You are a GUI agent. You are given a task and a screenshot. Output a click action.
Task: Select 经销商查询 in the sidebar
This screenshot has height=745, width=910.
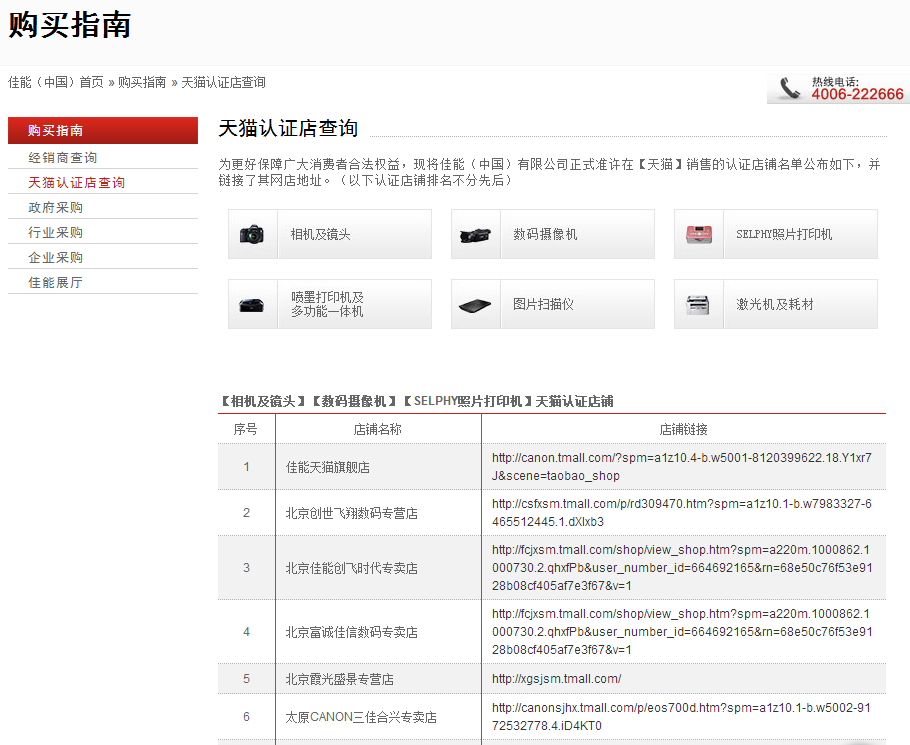click(x=63, y=157)
